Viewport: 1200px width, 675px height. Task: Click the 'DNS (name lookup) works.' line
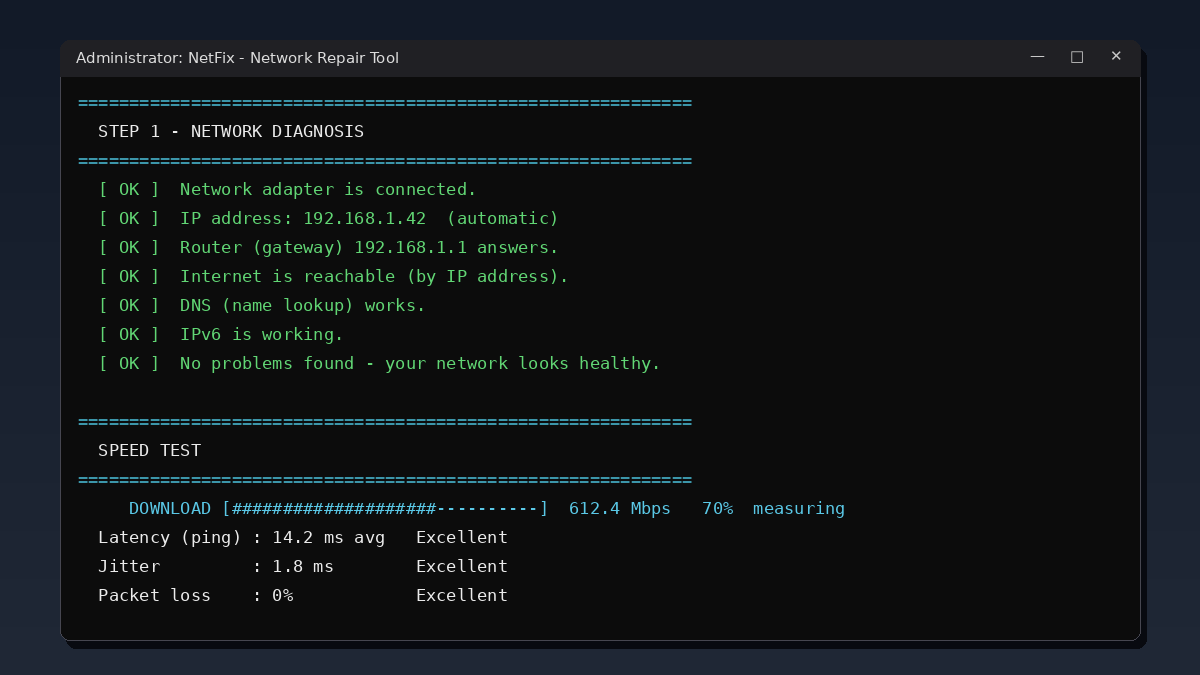303,306
